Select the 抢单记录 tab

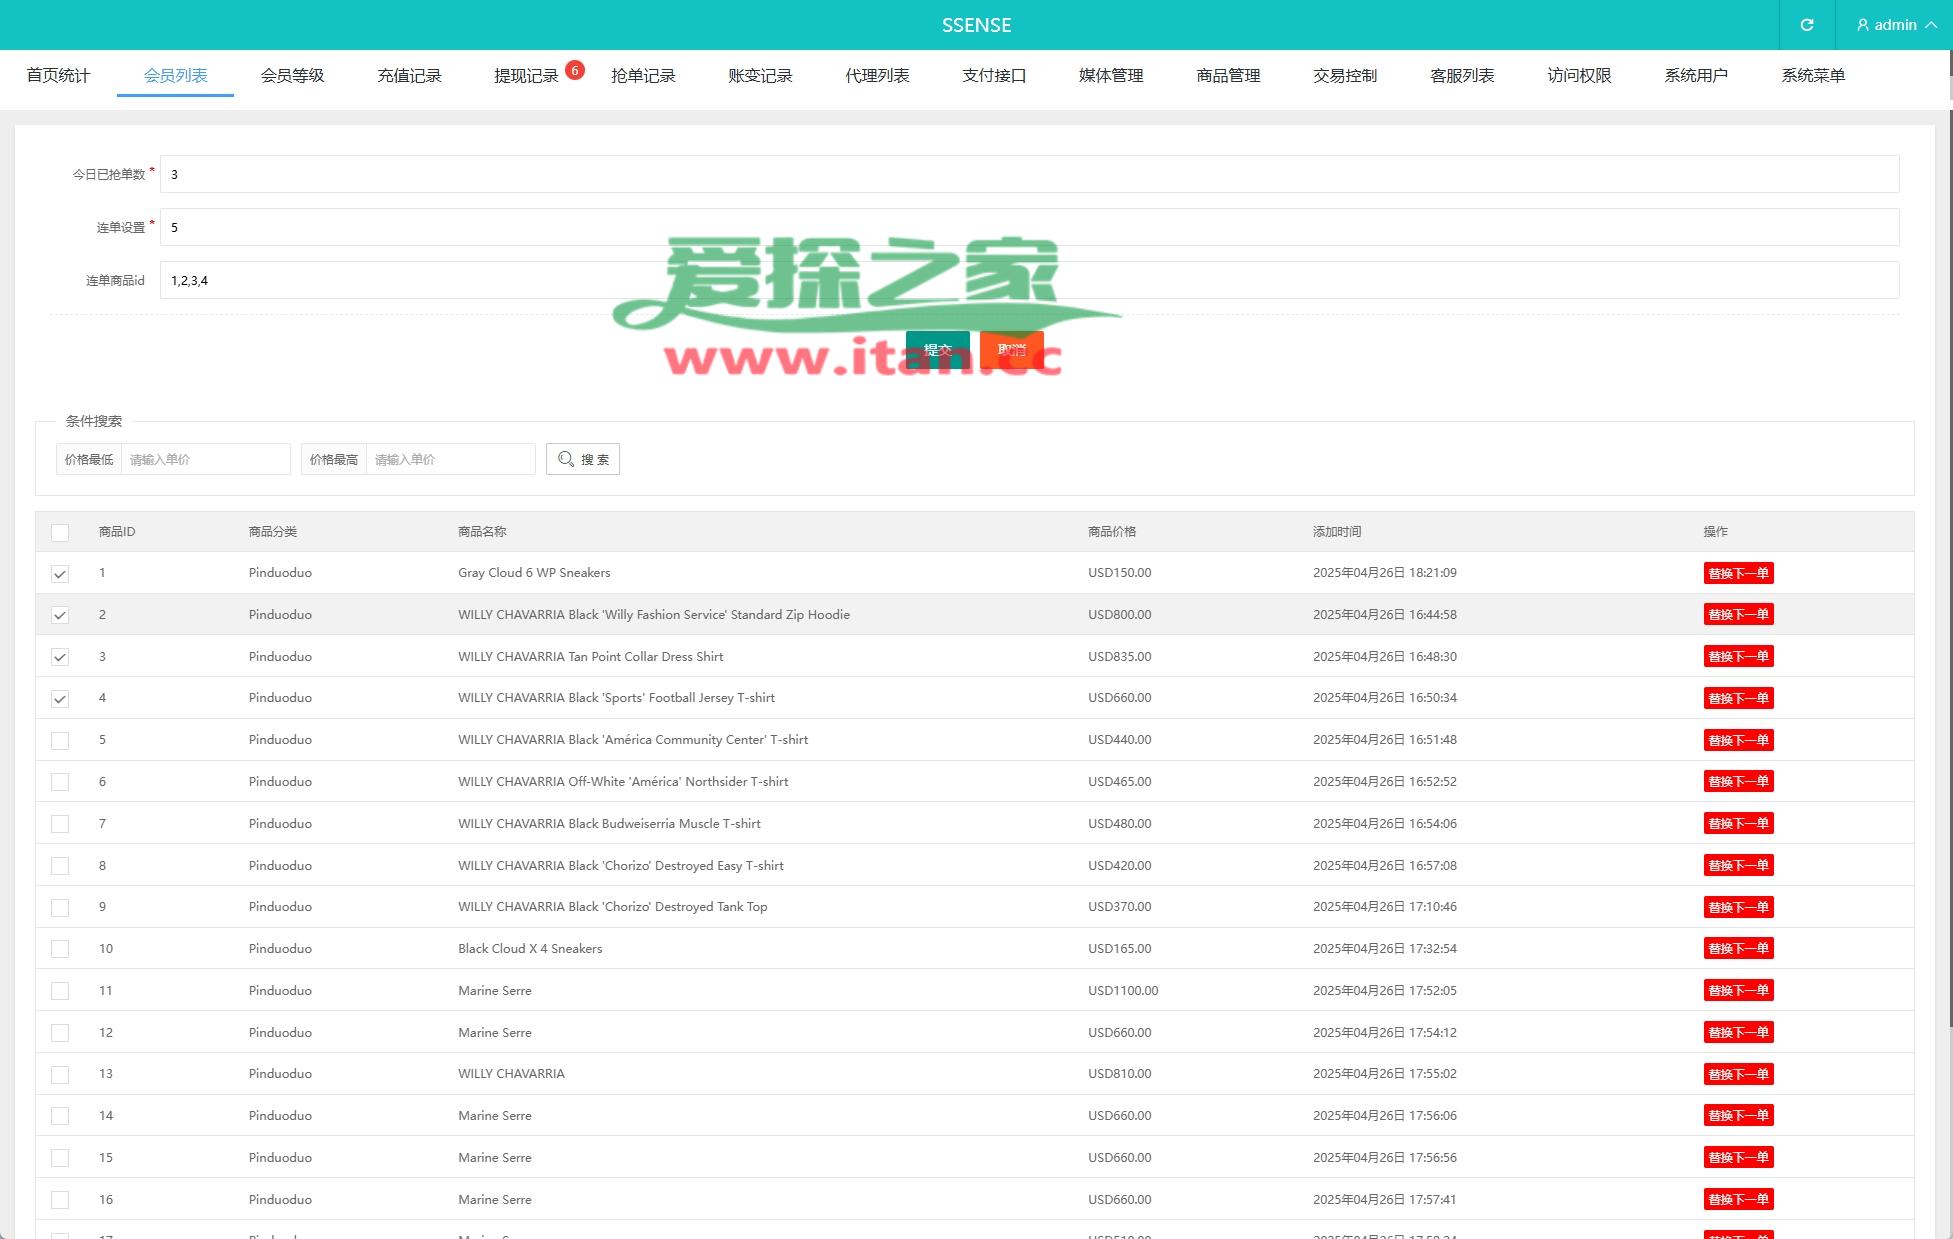coord(643,76)
